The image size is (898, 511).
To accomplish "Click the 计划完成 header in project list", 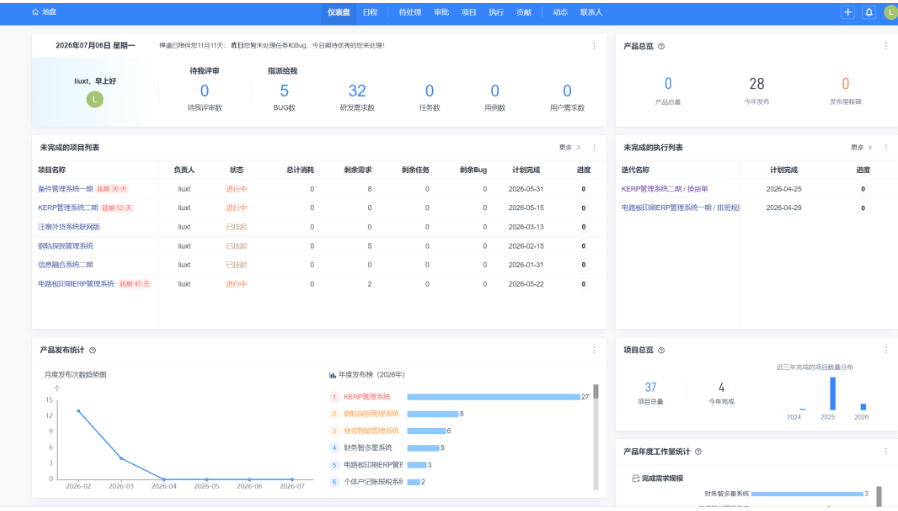I will tap(526, 170).
